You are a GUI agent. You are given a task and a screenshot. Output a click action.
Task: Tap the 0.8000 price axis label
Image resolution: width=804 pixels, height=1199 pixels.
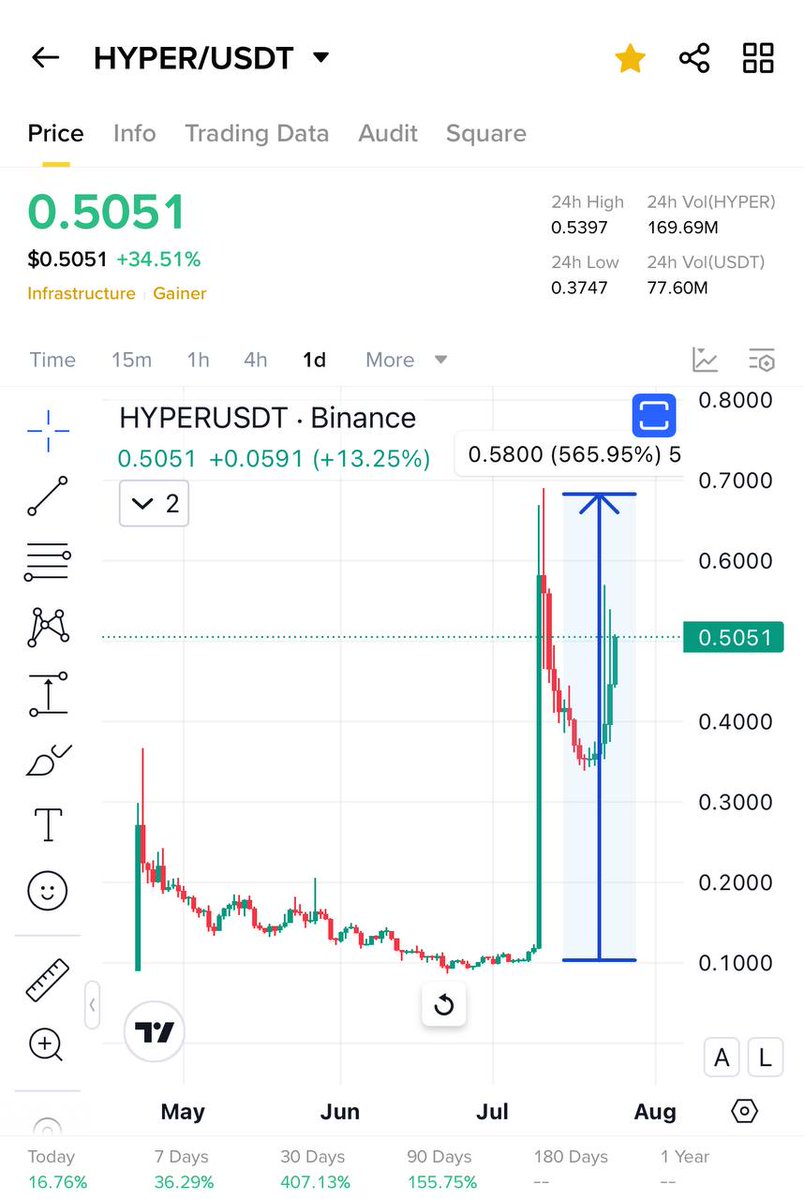click(735, 400)
